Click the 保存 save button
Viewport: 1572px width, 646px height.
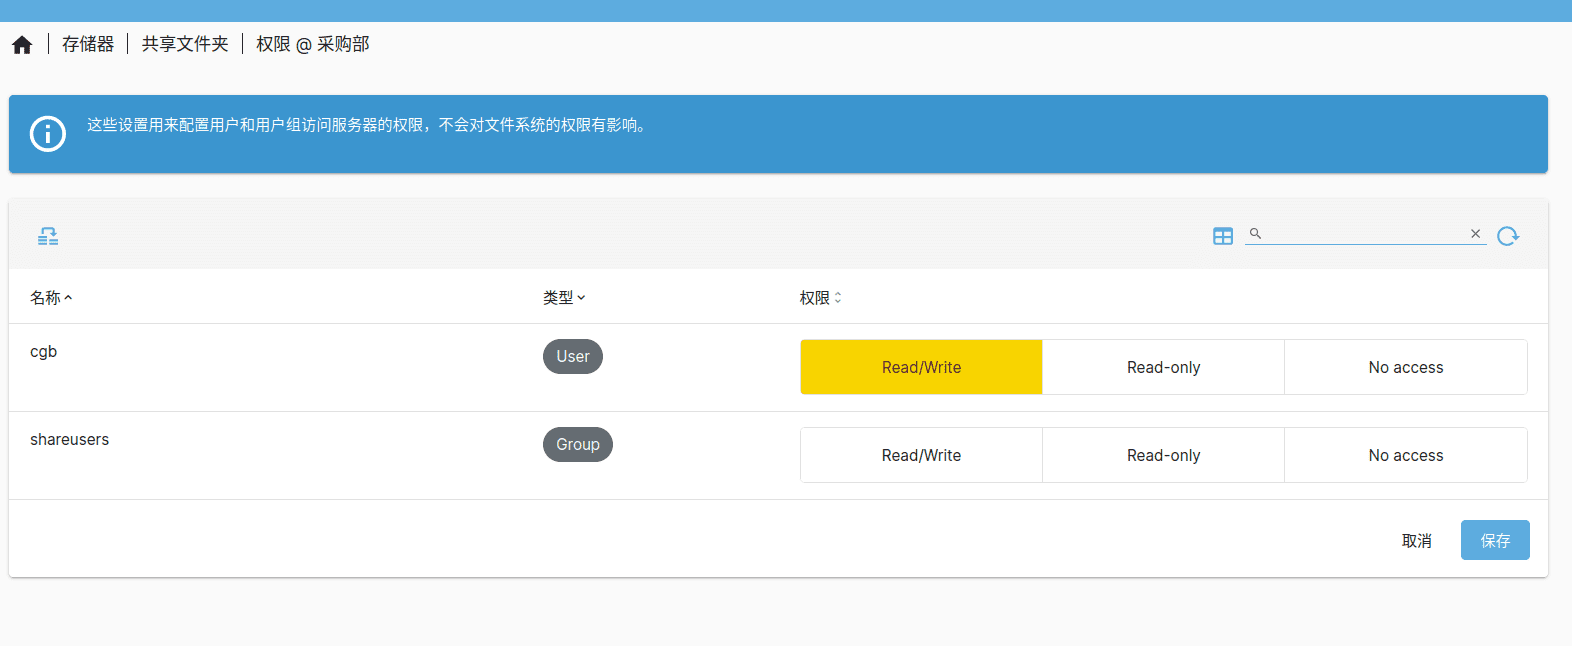pos(1494,540)
